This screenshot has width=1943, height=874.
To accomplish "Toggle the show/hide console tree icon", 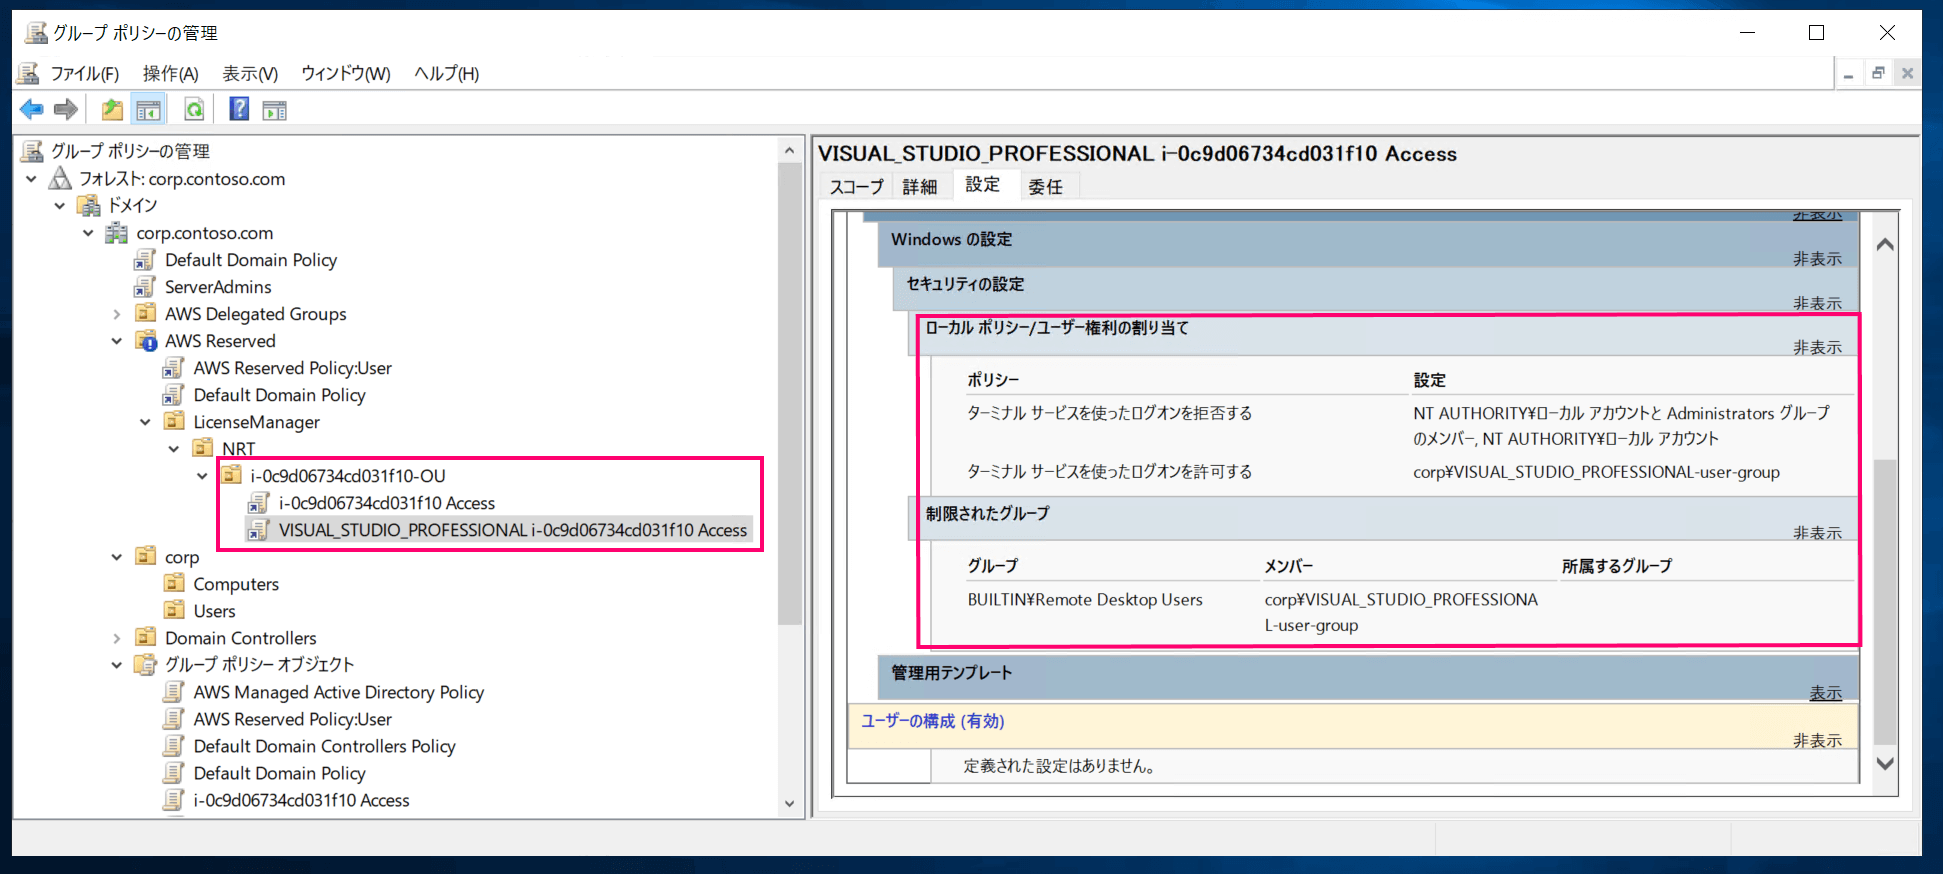I will [148, 110].
